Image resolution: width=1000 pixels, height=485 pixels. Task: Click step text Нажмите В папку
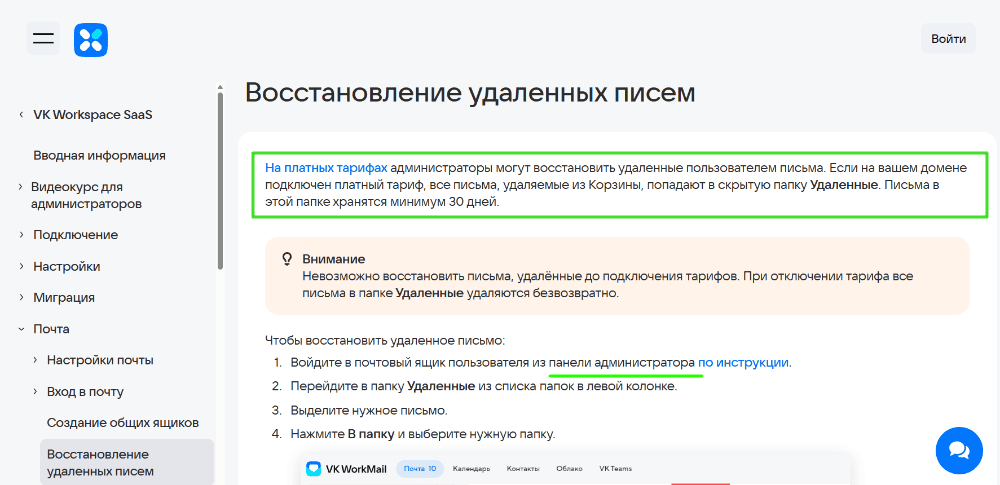tap(423, 435)
